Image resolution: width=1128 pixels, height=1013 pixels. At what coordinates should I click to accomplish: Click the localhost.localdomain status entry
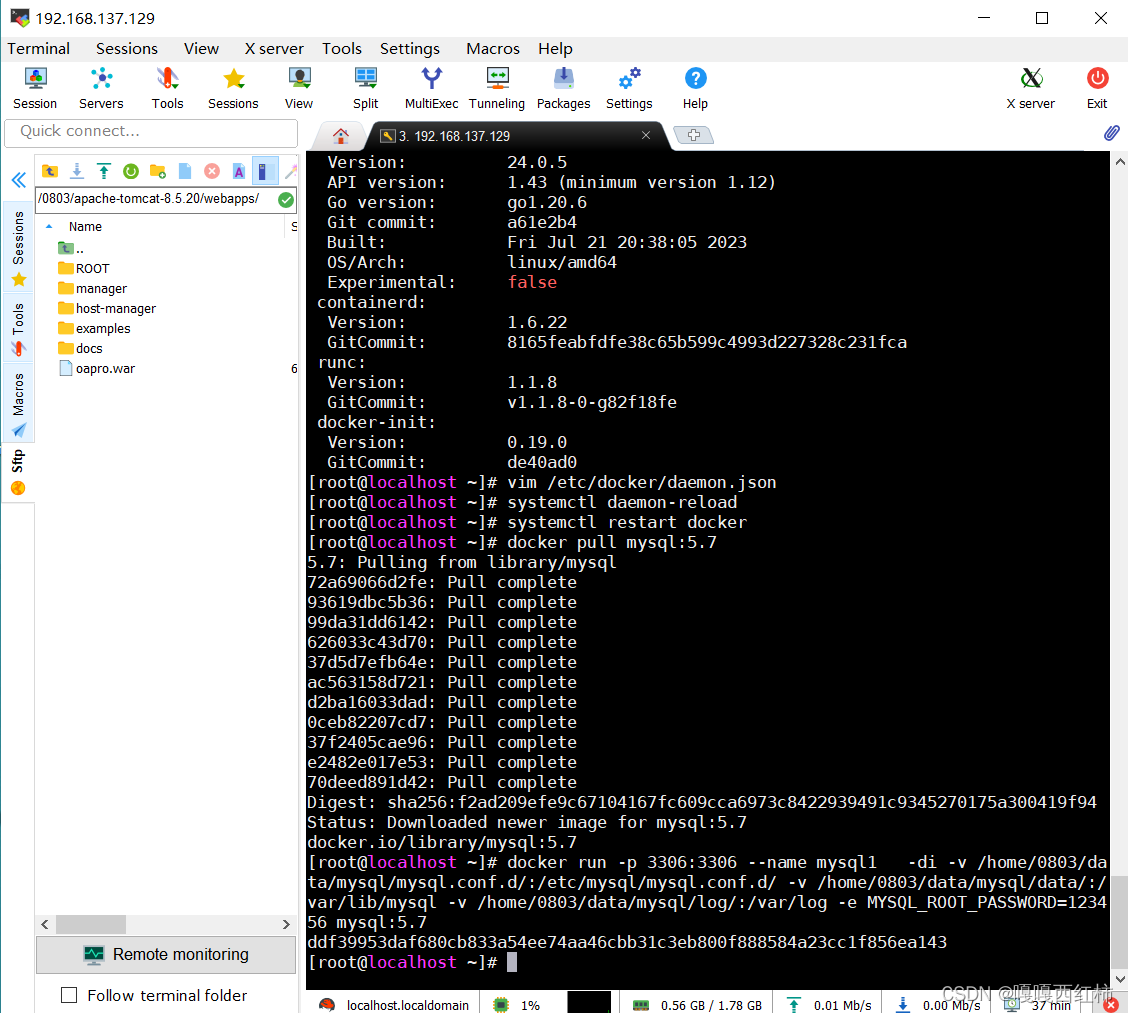click(x=396, y=1005)
